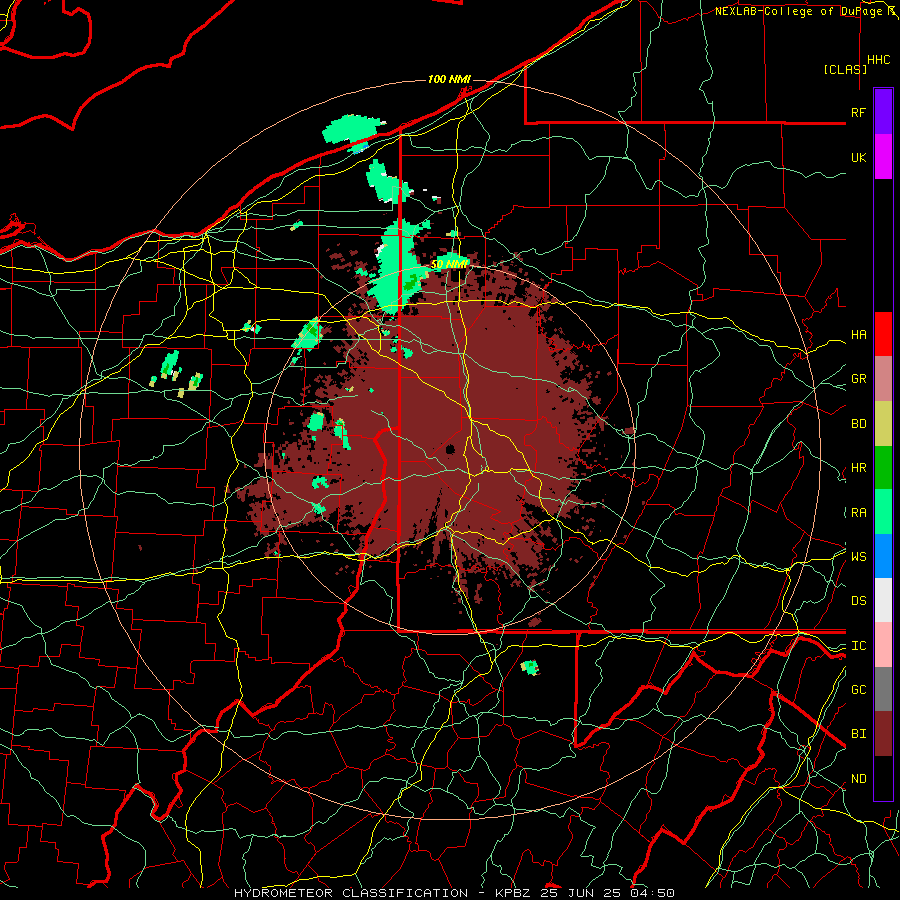Image resolution: width=900 pixels, height=900 pixels.
Task: Click the WS blue legend swatch
Action: pyautogui.click(x=883, y=556)
